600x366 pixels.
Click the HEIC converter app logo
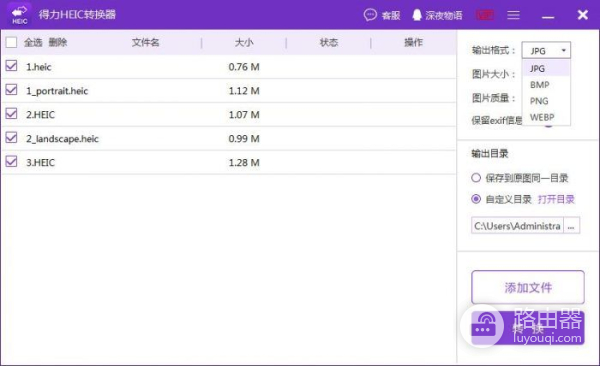tap(19, 15)
